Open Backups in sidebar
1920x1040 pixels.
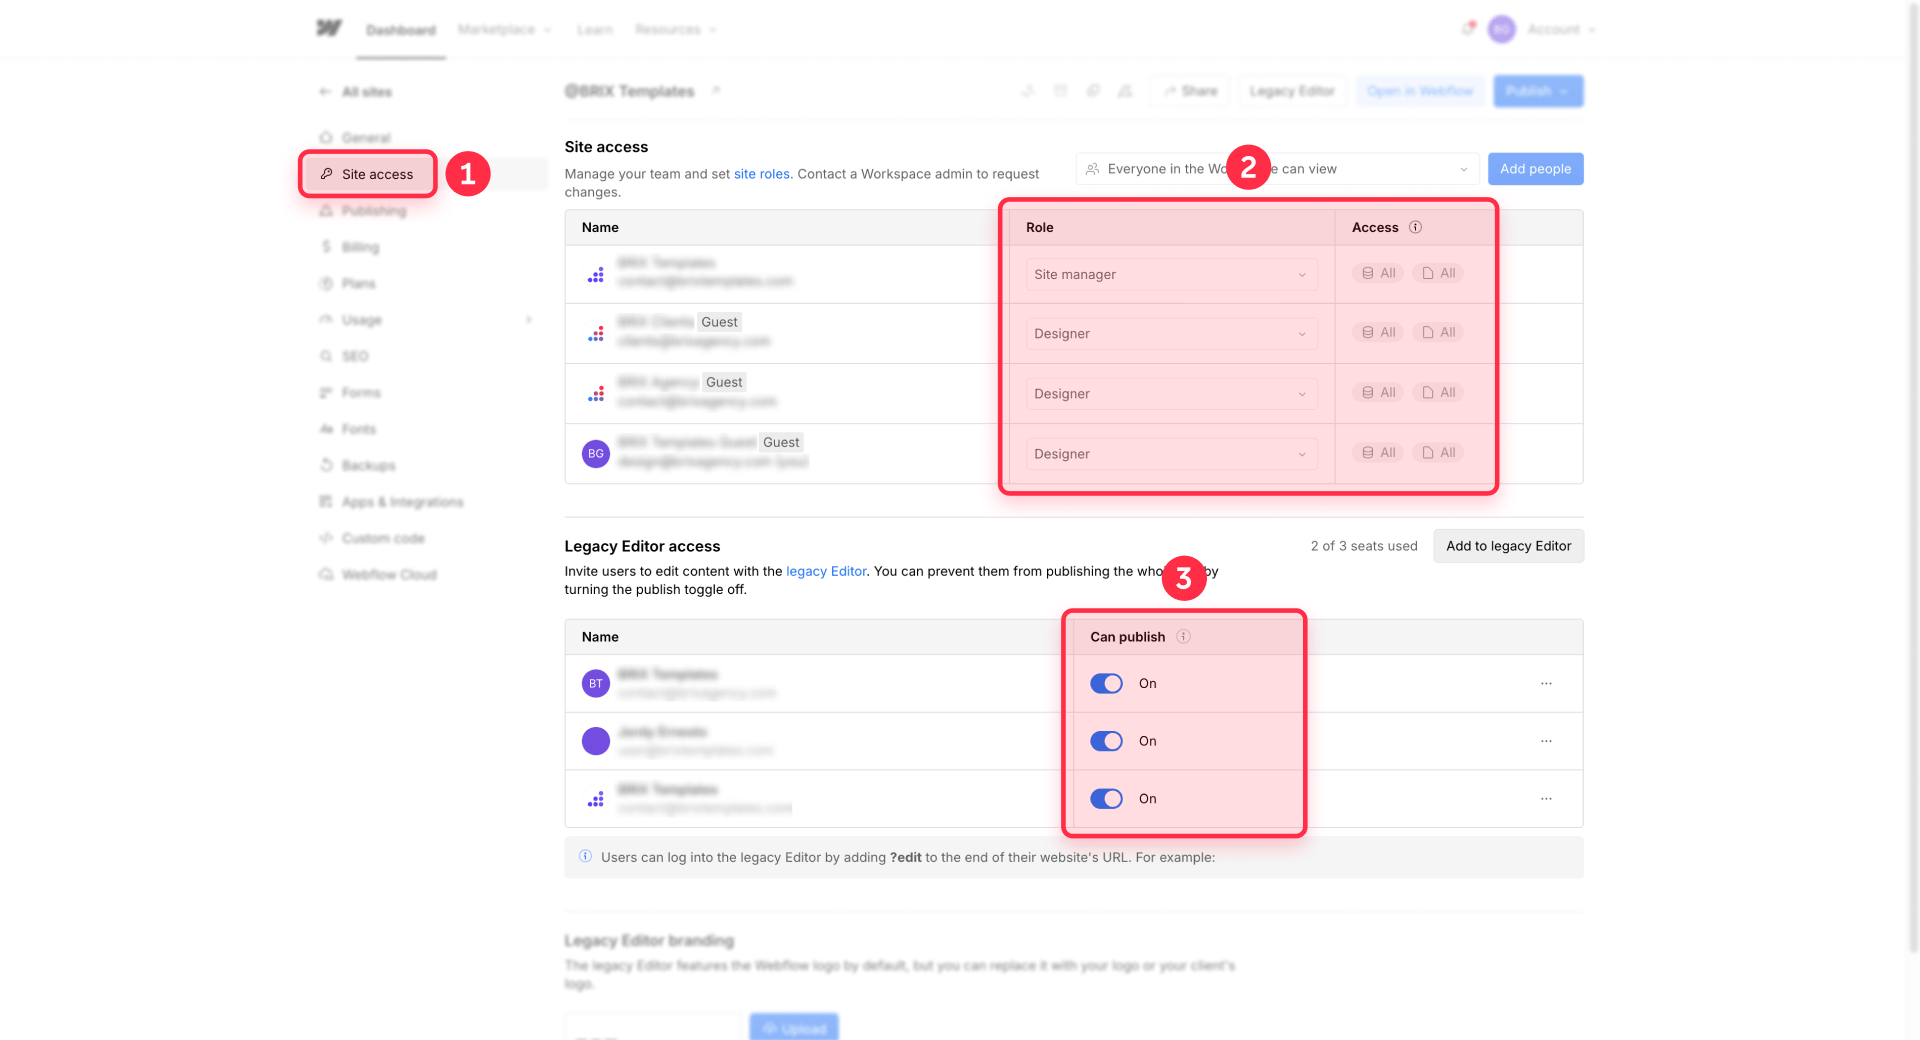(357, 466)
